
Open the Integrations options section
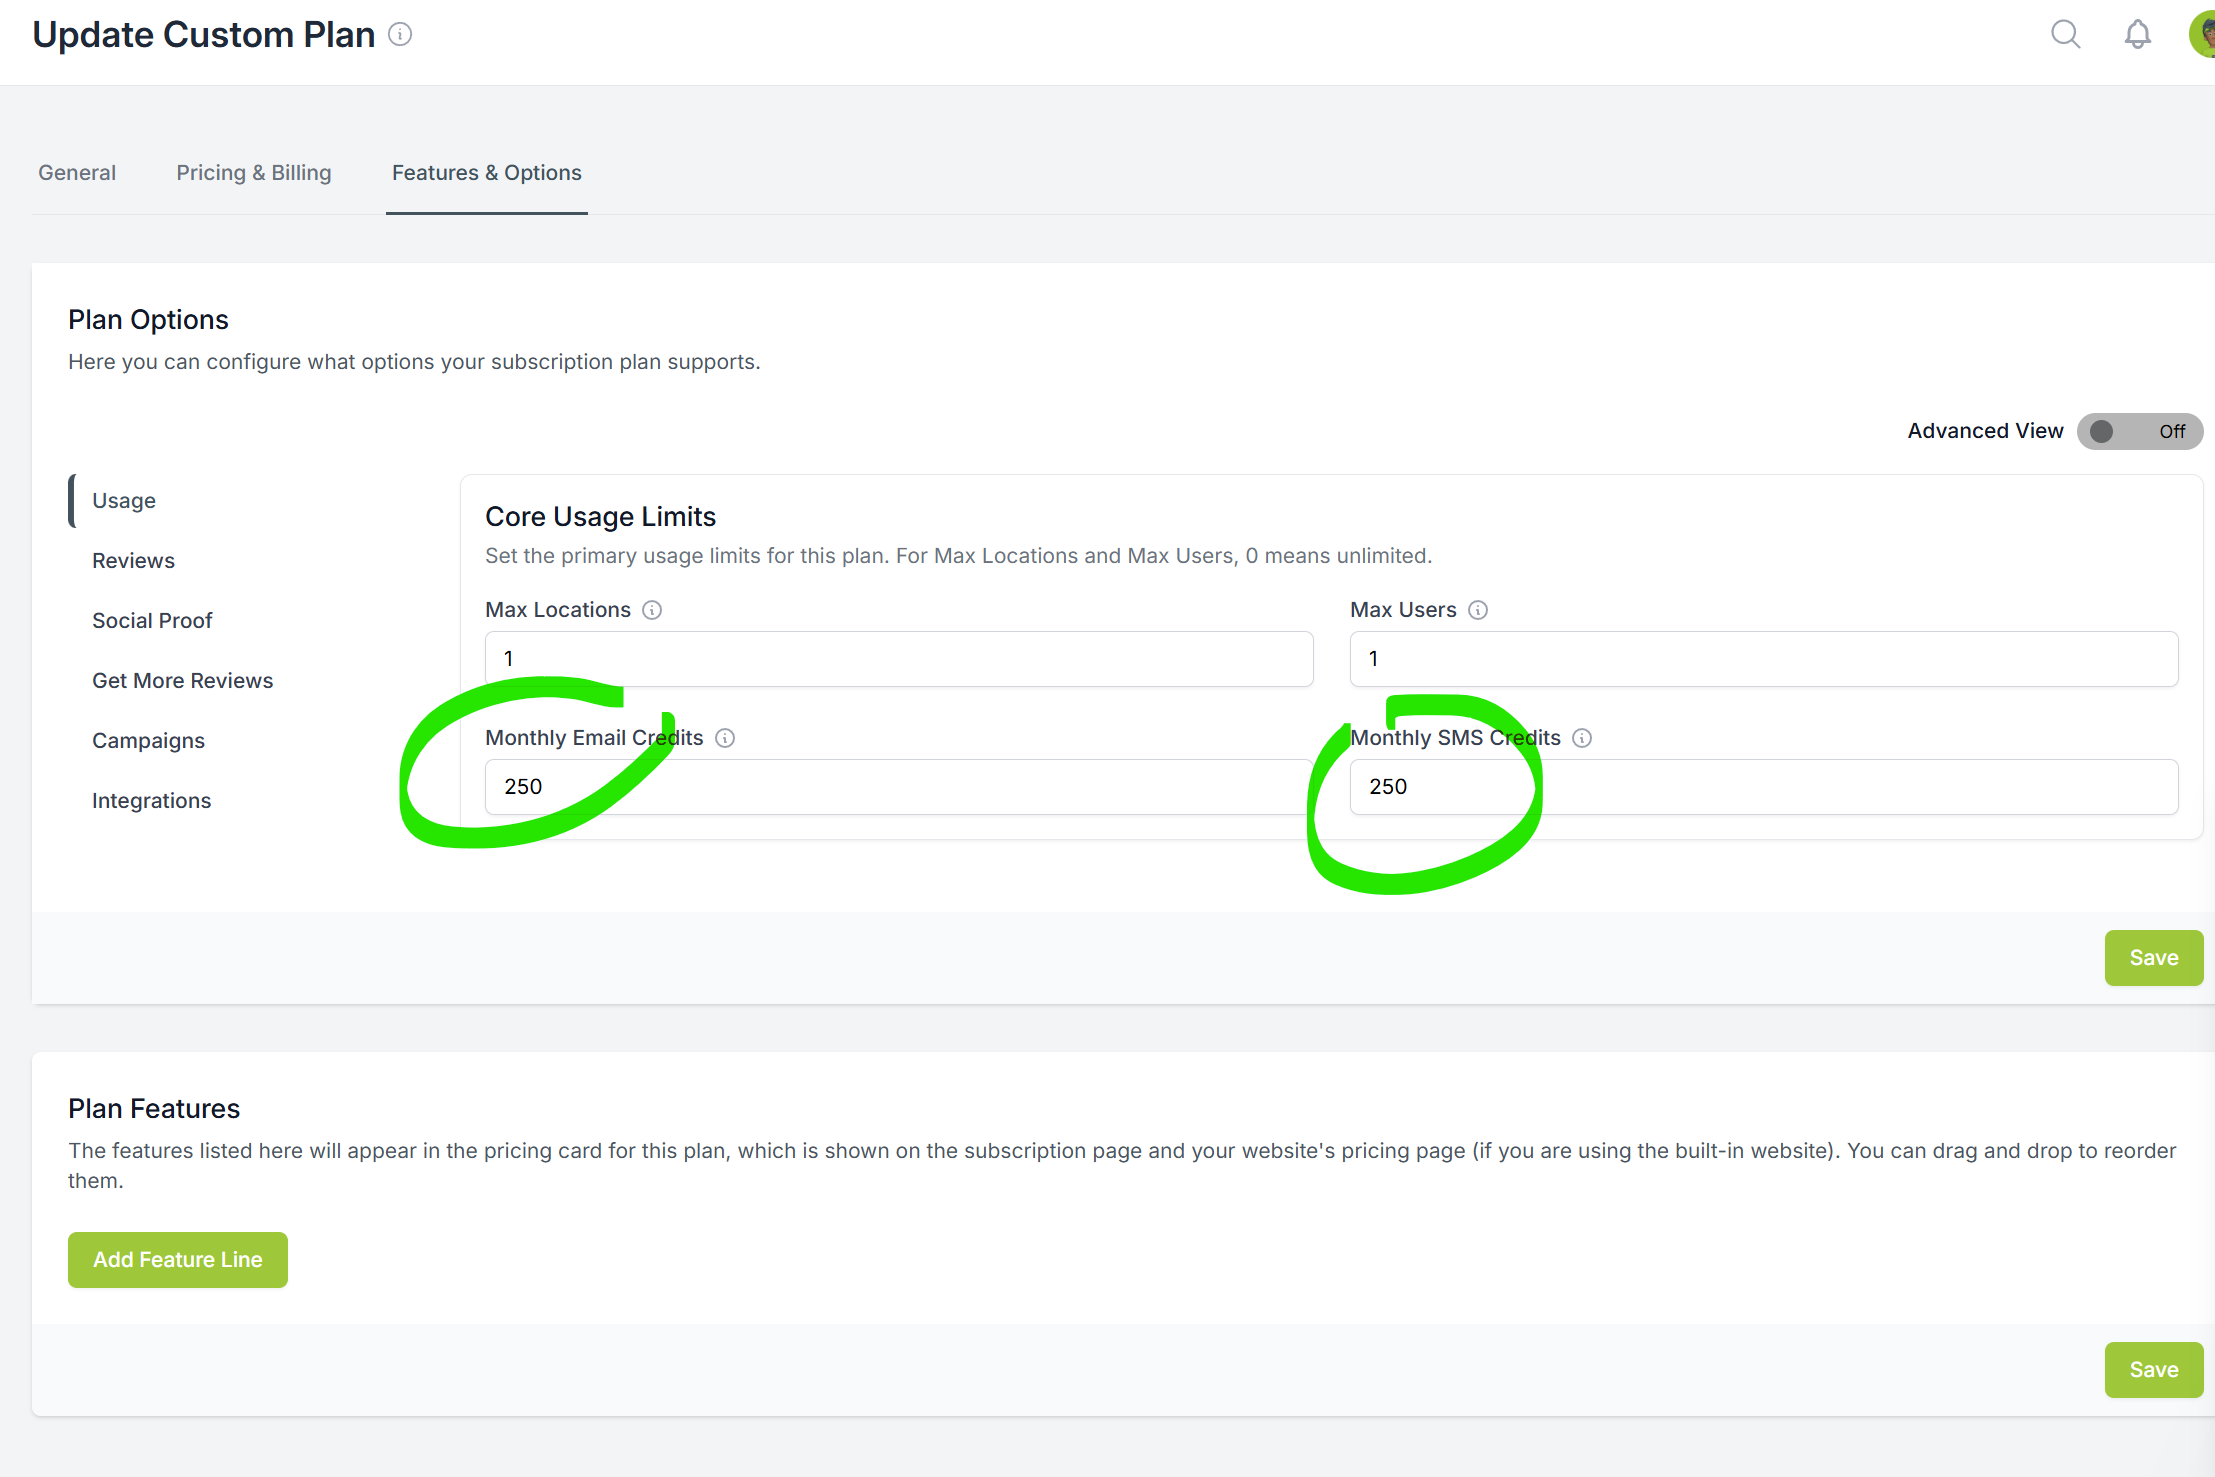pos(151,801)
